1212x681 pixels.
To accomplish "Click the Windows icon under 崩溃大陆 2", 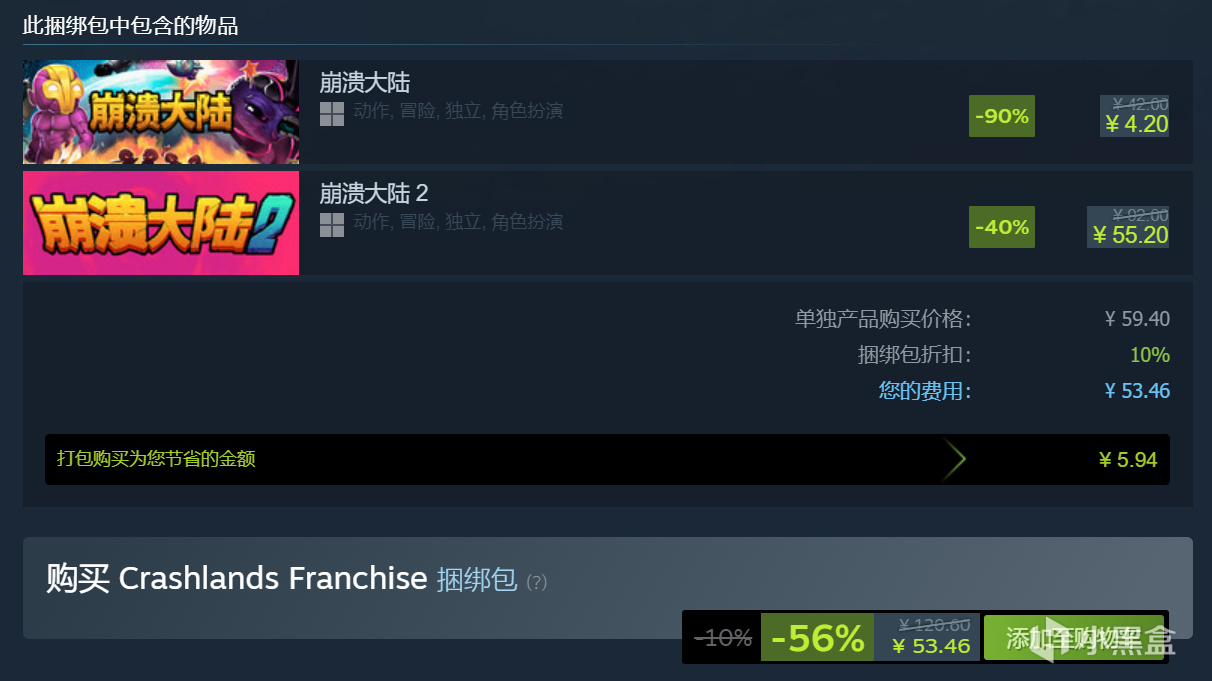I will (x=332, y=225).
